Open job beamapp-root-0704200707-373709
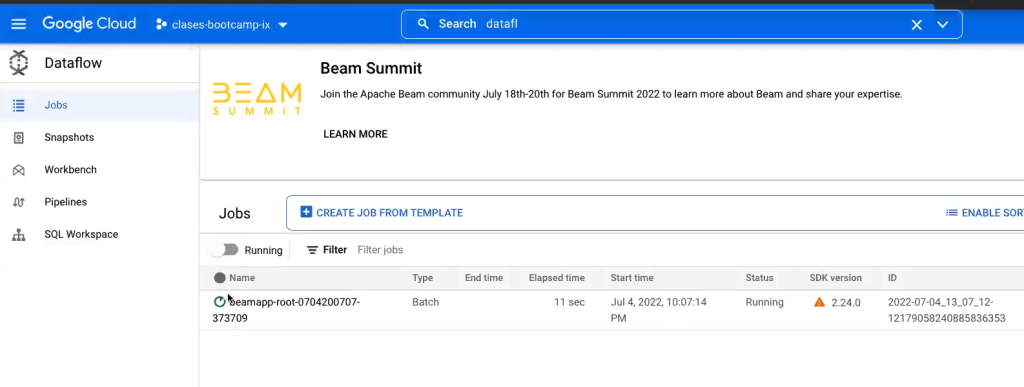This screenshot has height=387, width=1024. coord(286,310)
